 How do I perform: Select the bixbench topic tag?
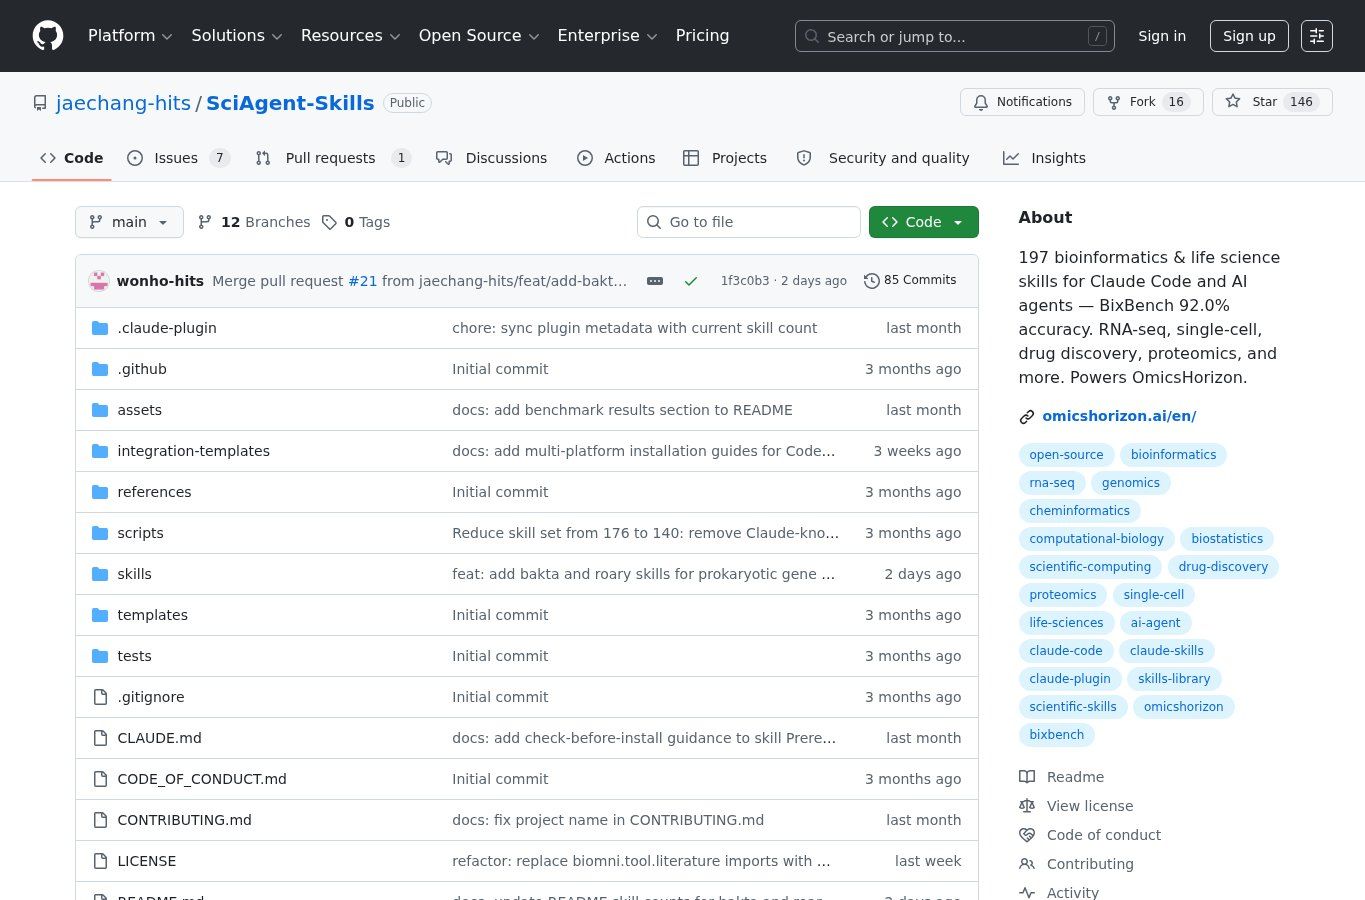click(x=1057, y=735)
